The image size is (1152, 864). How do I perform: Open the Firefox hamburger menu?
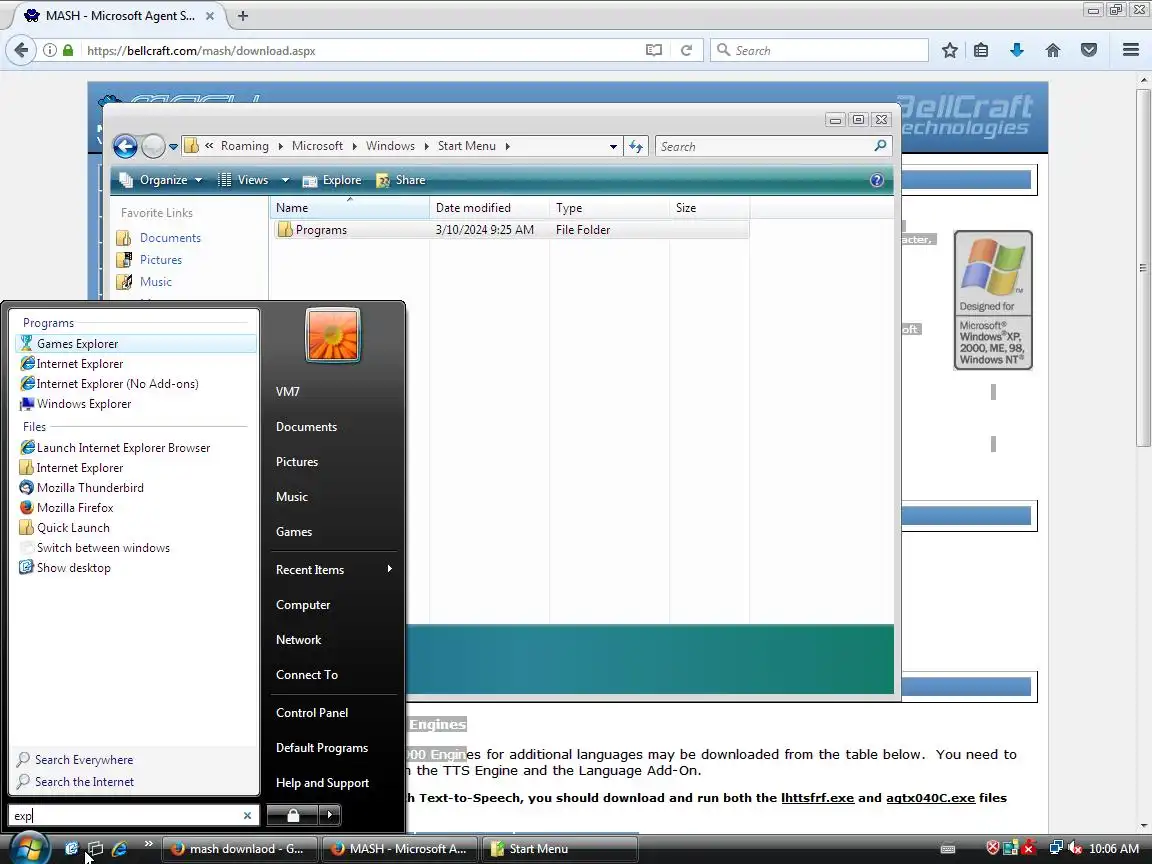(1131, 50)
